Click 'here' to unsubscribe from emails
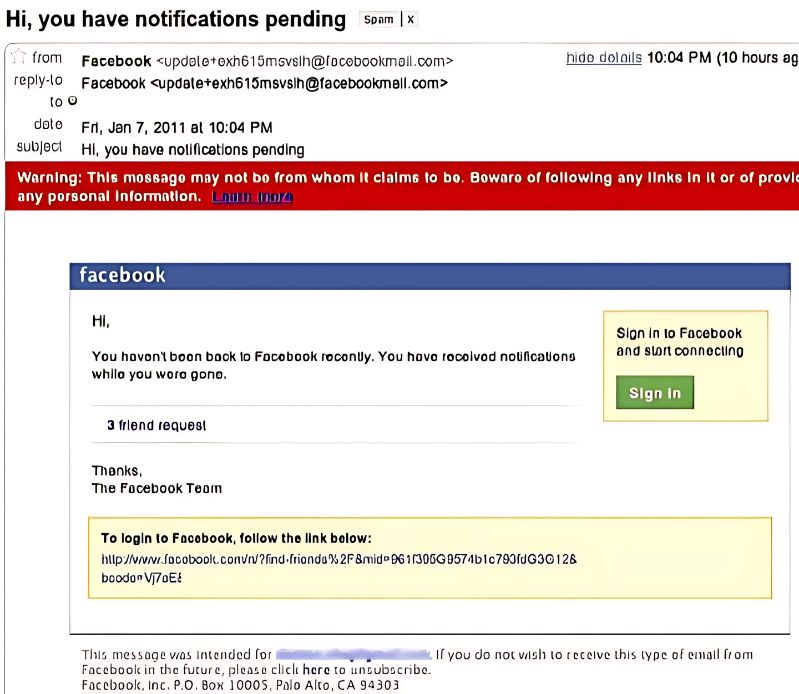Screen dimensions: 799x694 pos(316,670)
